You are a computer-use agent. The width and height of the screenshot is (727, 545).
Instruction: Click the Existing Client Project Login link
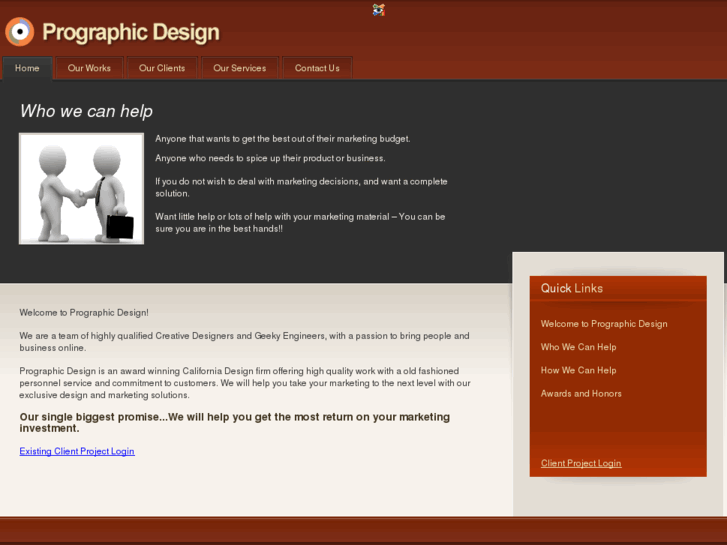point(77,451)
